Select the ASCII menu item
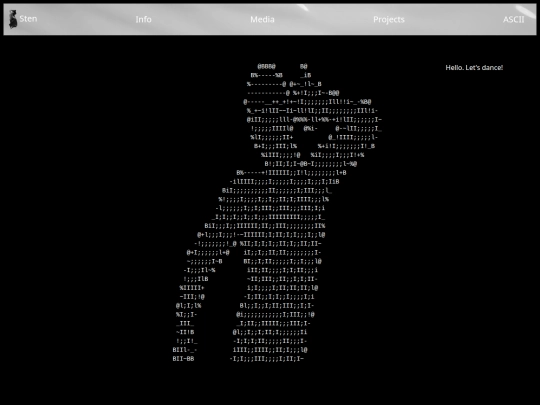 pyautogui.click(x=513, y=19)
